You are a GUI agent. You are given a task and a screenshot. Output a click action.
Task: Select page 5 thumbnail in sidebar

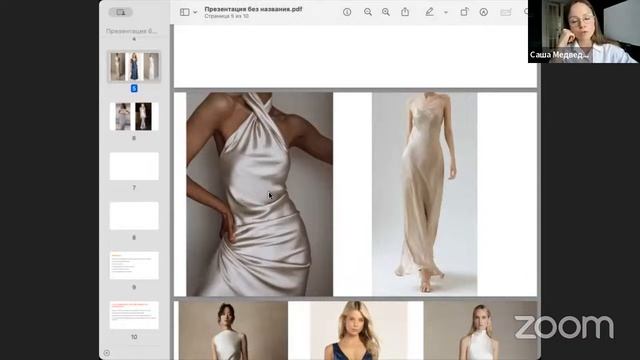tap(134, 66)
